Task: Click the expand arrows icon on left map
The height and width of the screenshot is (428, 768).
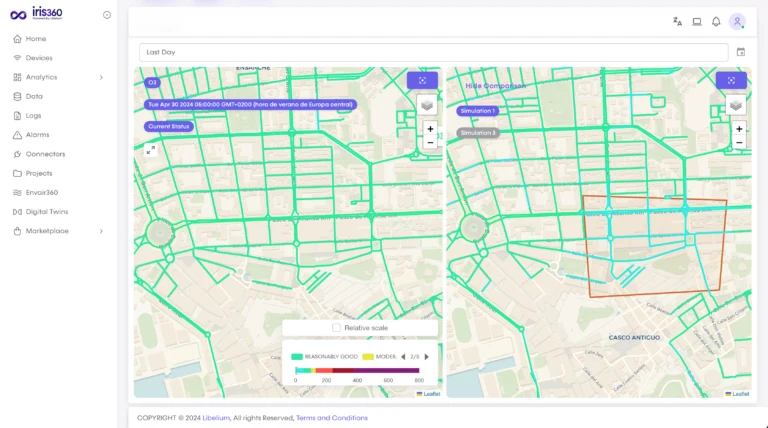Action: (x=150, y=150)
